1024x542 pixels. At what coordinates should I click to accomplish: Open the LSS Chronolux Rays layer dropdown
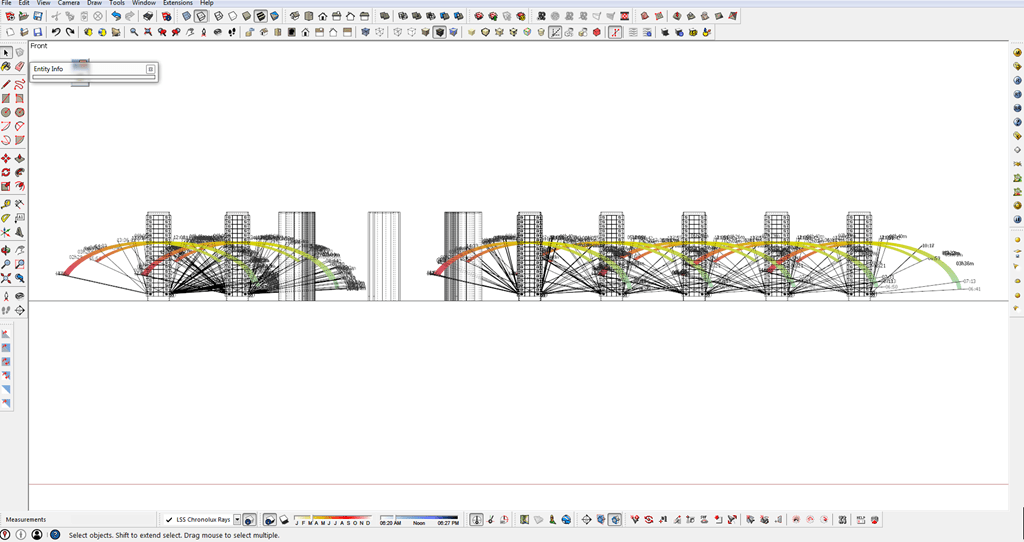point(237,520)
